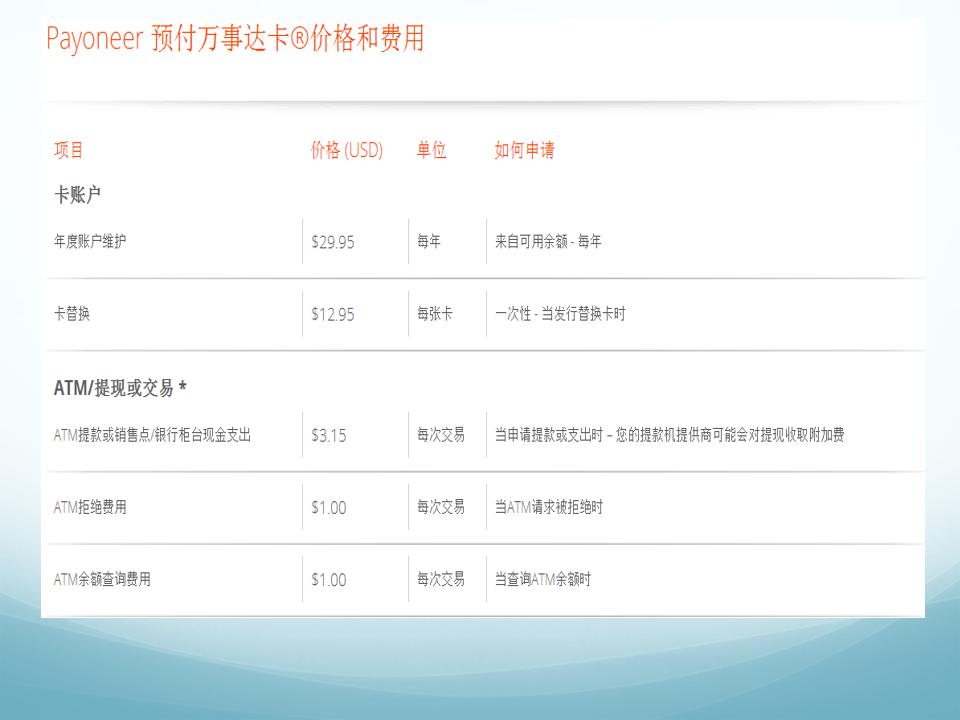Select the "项目" column header
This screenshot has height=720, width=960.
point(69,150)
